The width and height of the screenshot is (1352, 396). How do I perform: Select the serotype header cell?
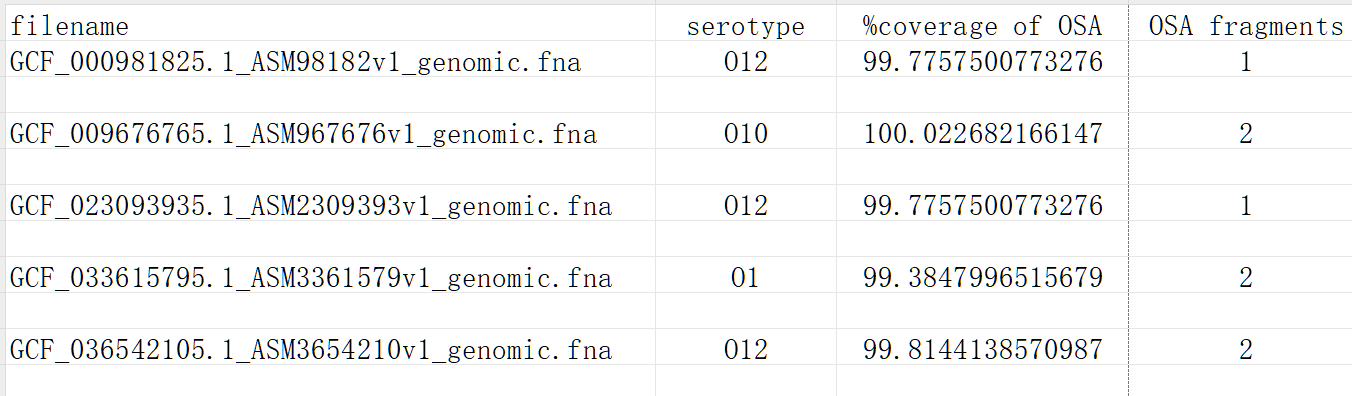(746, 26)
